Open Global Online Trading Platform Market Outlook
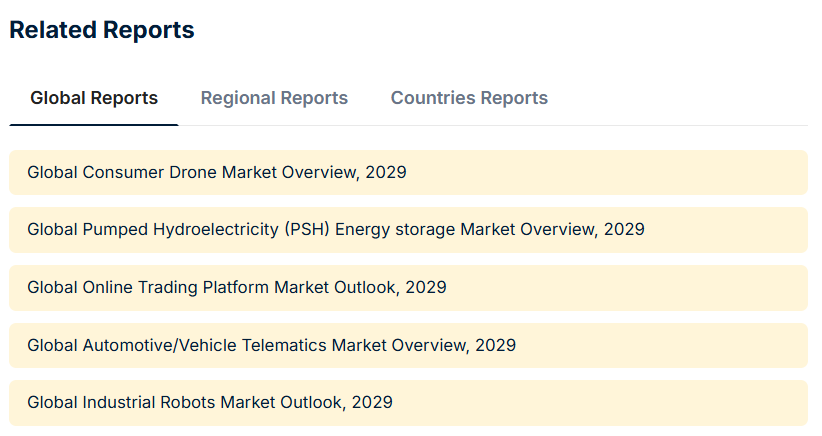The image size is (822, 436). click(236, 288)
